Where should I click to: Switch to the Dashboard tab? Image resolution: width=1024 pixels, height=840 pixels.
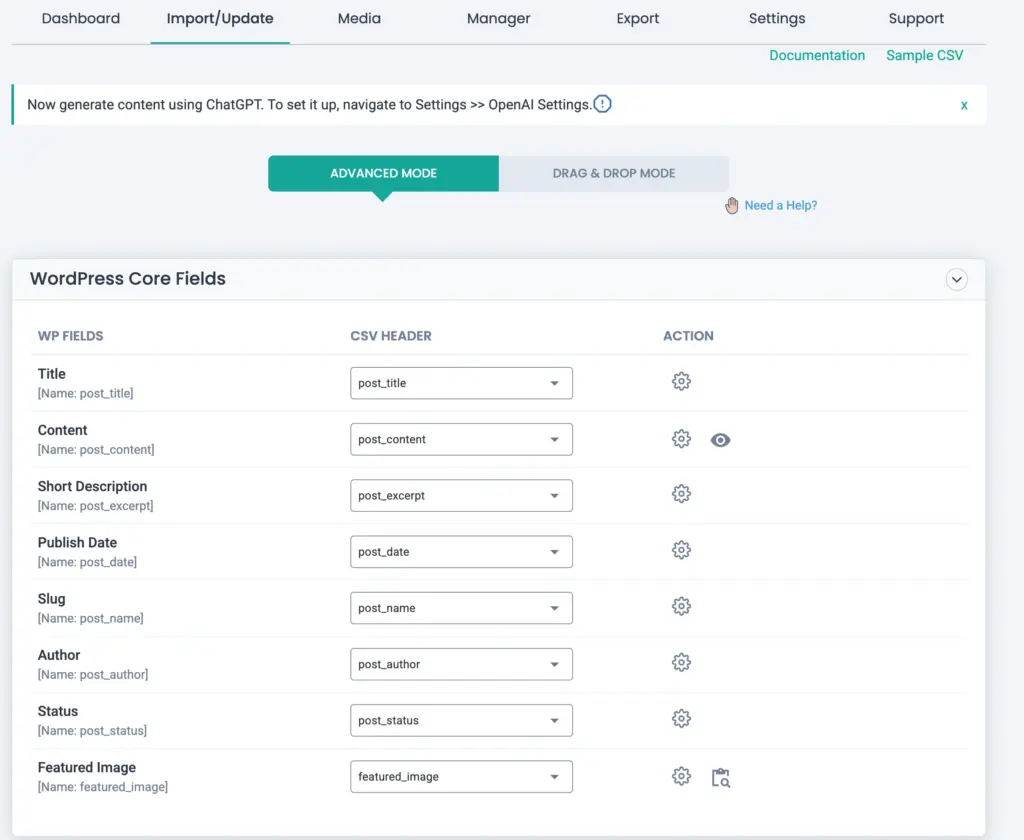coord(81,18)
